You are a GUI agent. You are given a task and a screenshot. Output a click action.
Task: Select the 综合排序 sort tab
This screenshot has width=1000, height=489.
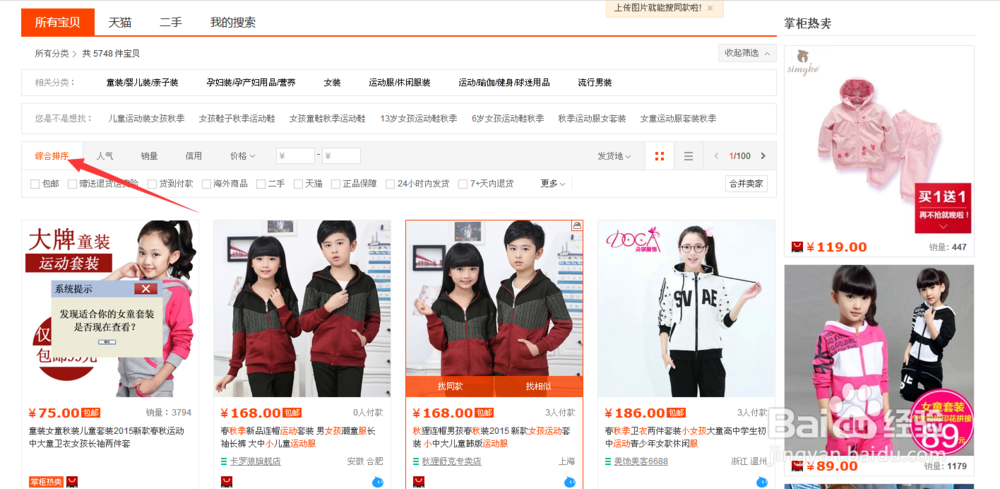pos(52,156)
